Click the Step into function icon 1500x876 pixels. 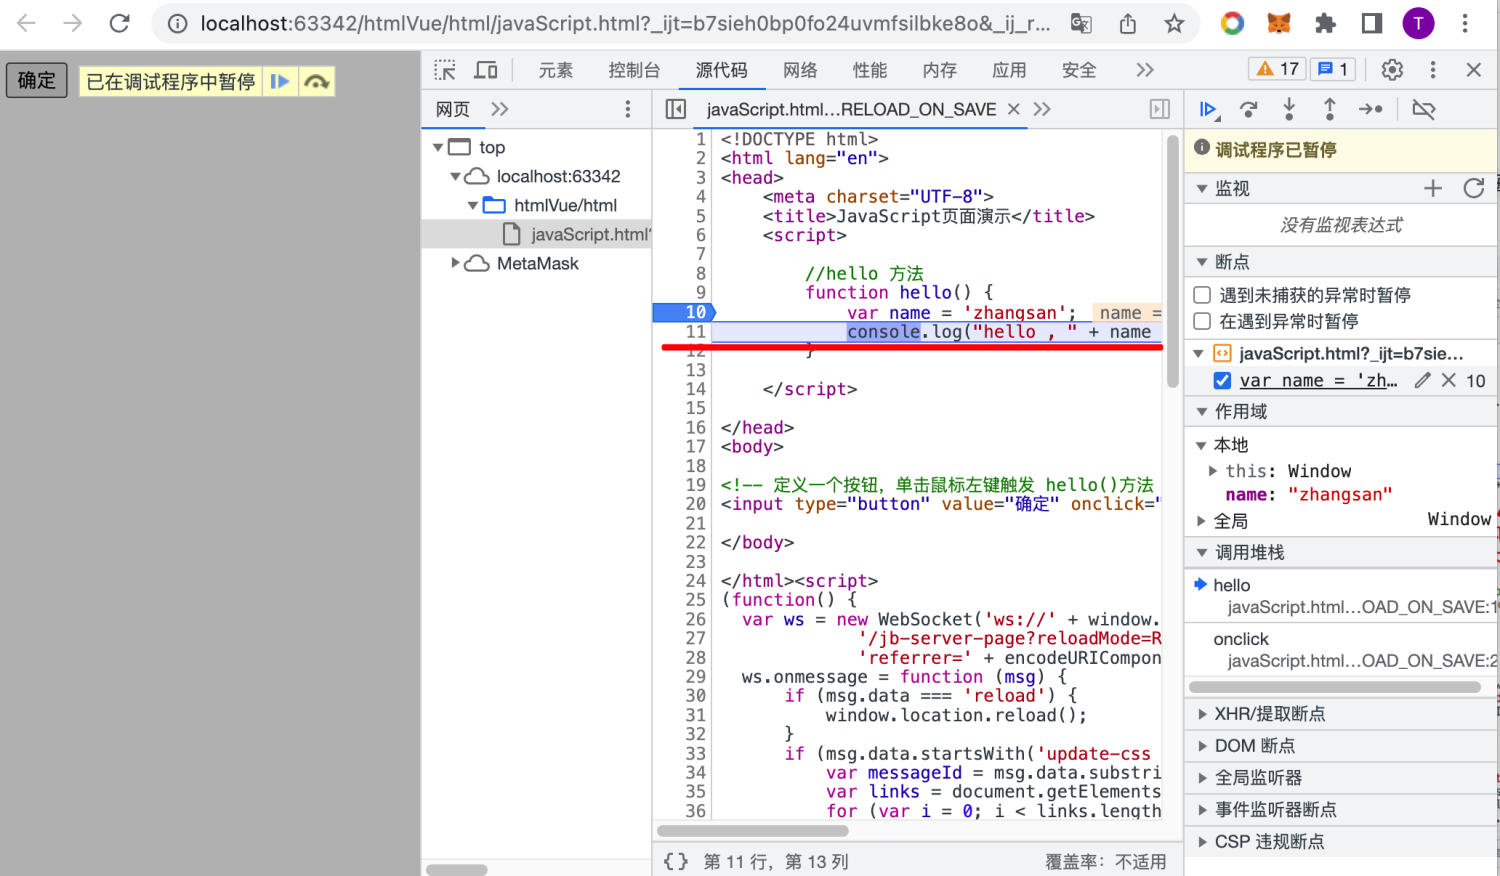(1289, 109)
